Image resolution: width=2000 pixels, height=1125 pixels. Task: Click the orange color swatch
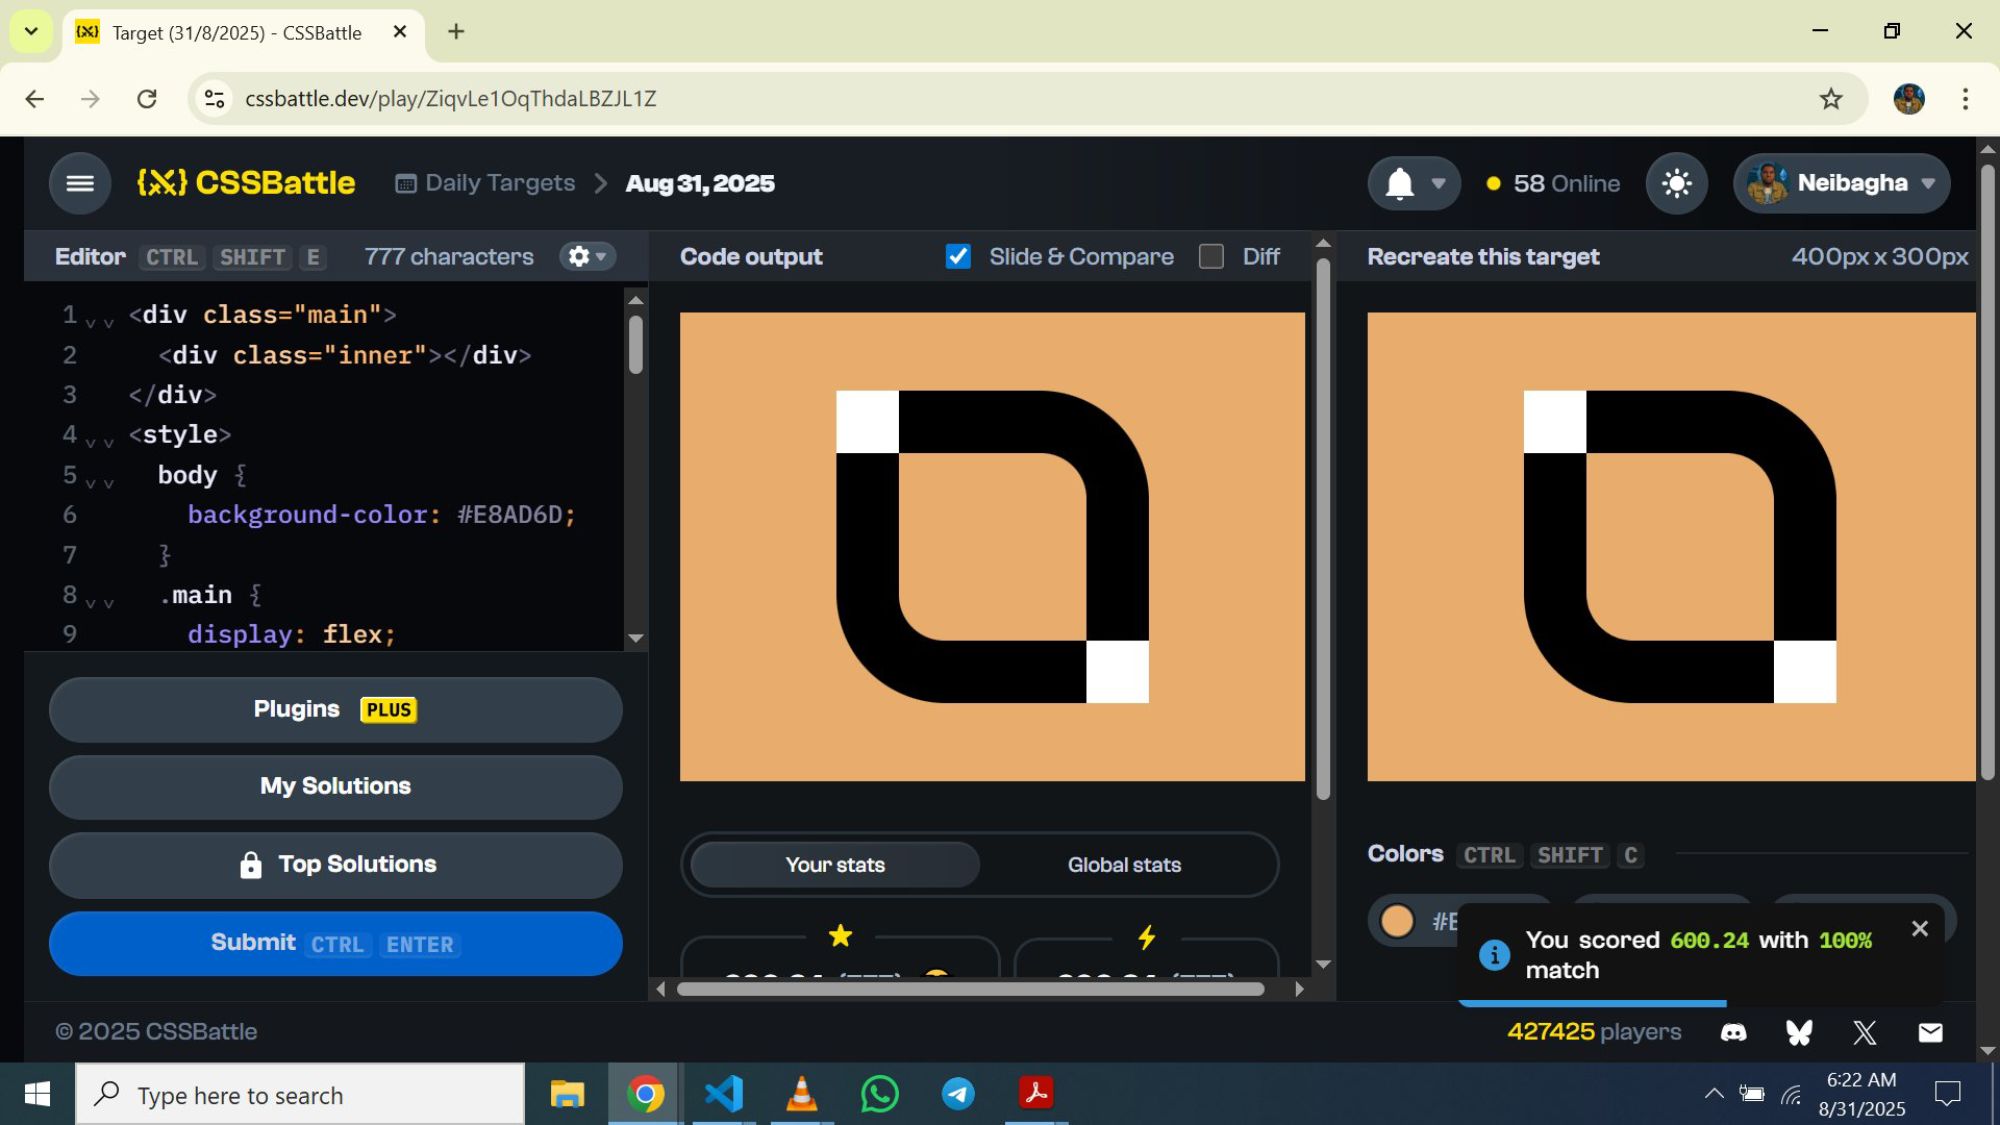pos(1397,921)
